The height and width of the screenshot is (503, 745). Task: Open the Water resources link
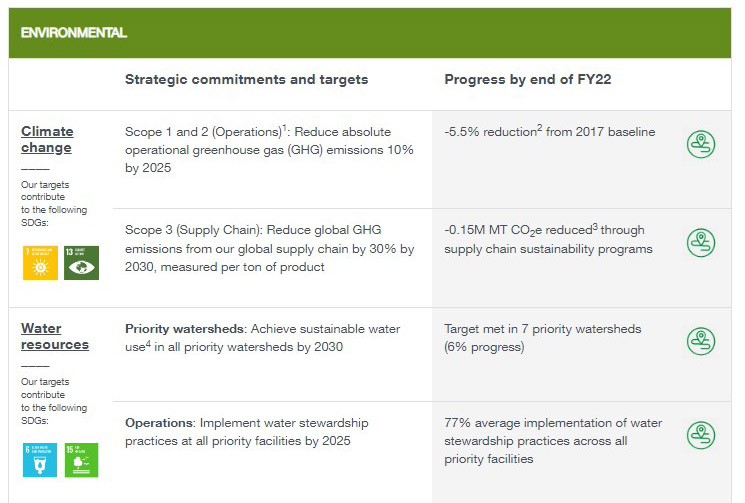[55, 336]
